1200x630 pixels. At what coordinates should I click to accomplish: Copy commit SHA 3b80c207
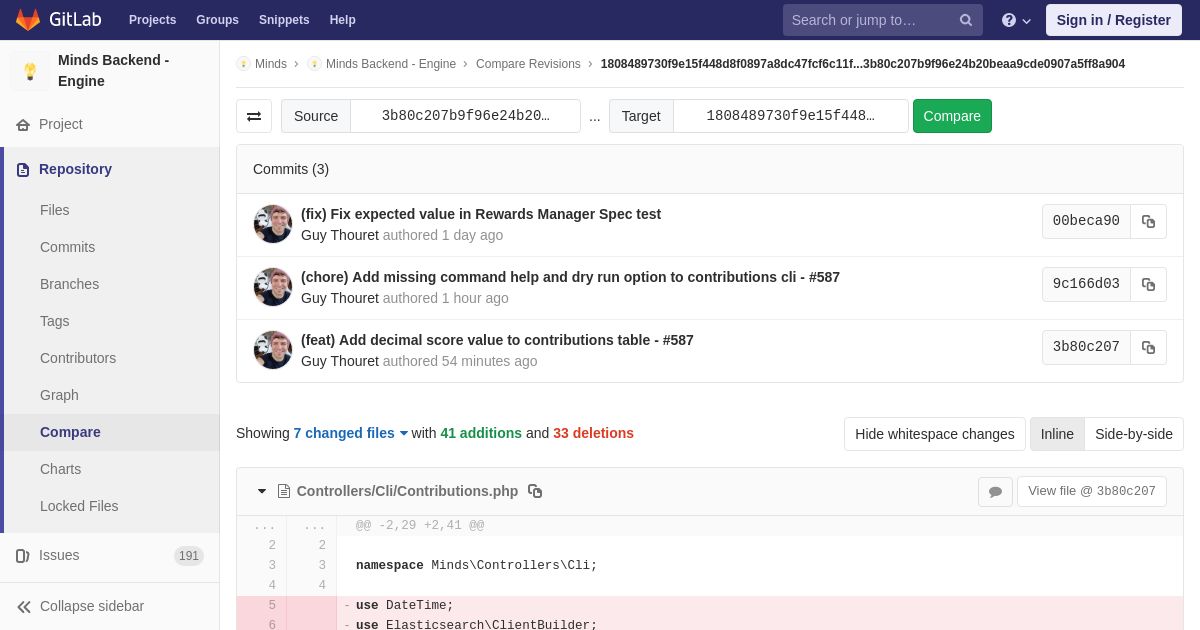(1148, 347)
